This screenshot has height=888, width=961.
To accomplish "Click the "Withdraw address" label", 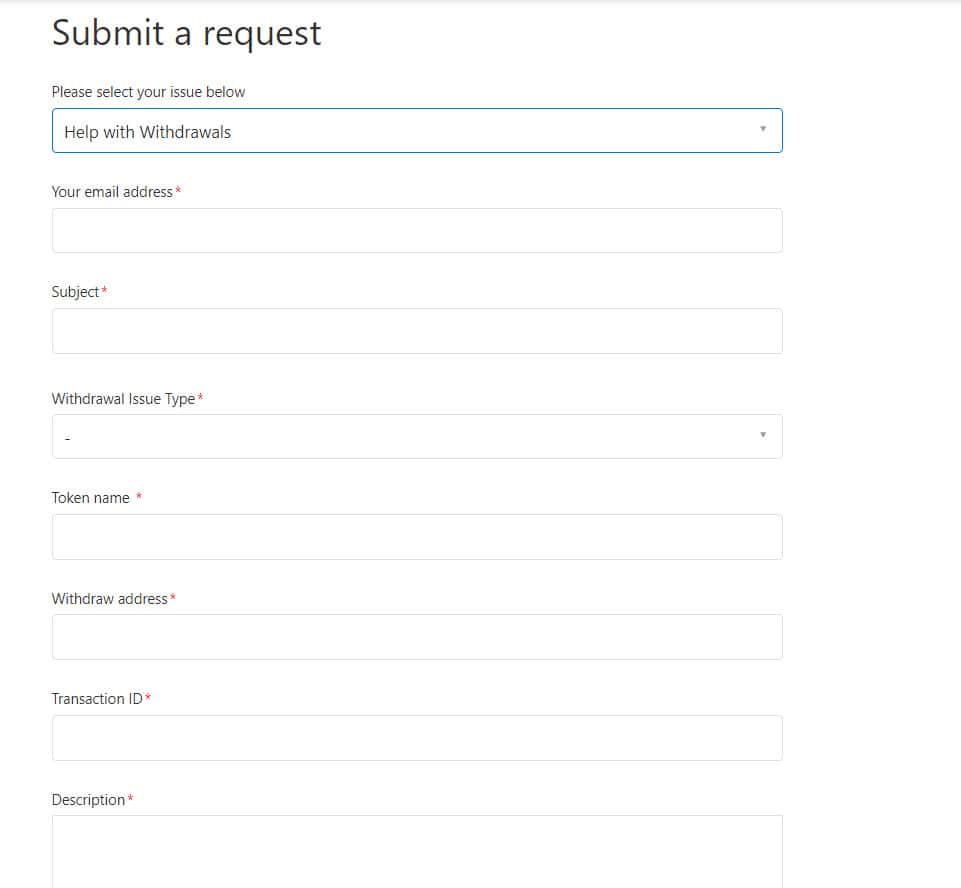I will click(x=110, y=598).
